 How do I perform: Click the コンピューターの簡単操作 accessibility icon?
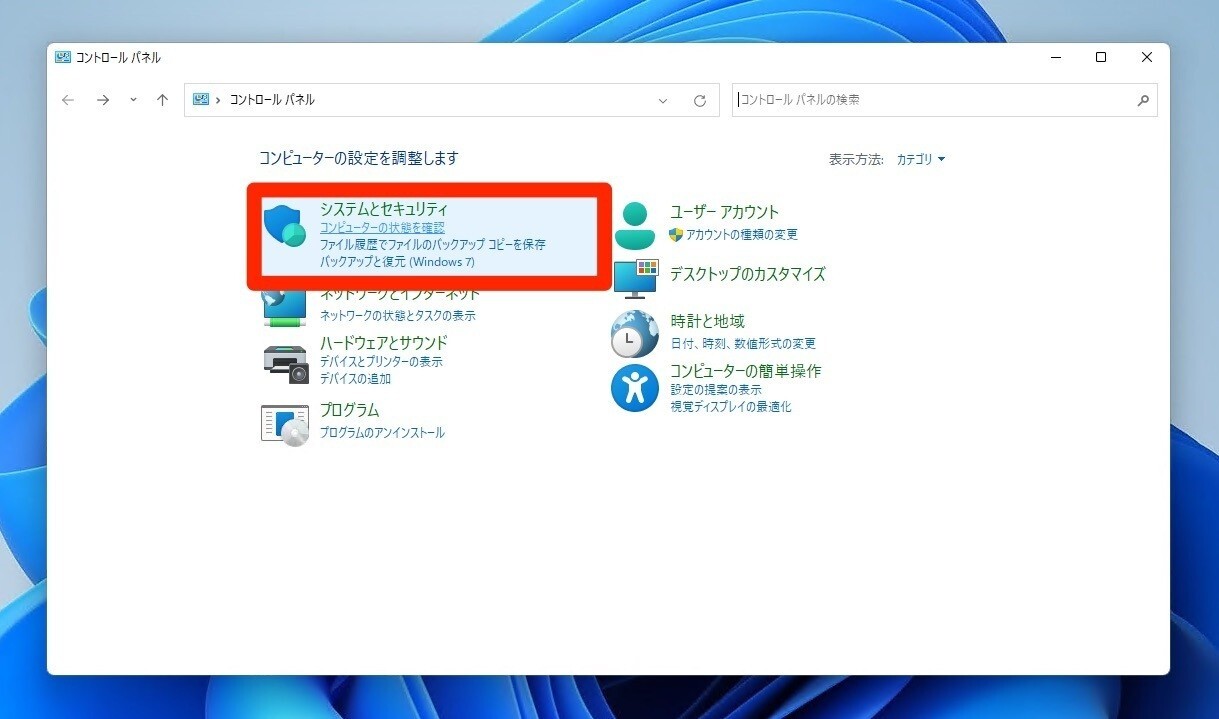click(635, 388)
